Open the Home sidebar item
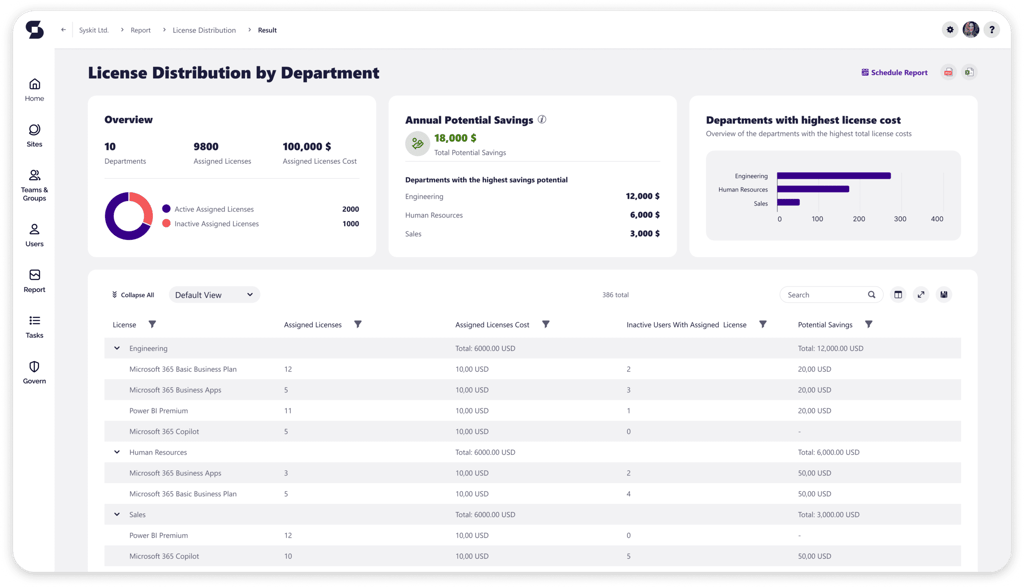 click(x=35, y=89)
